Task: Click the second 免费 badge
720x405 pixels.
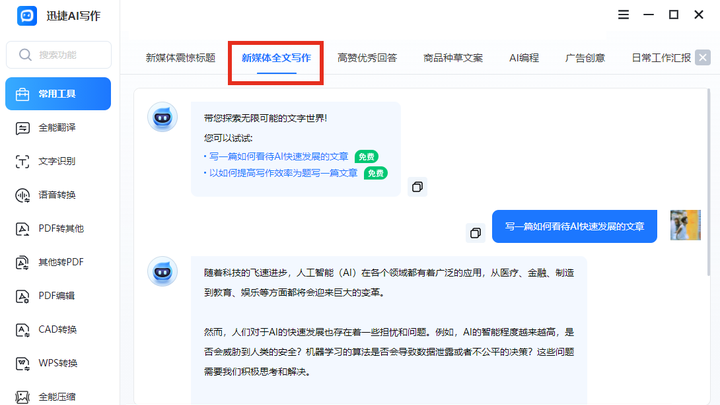Action: click(376, 174)
